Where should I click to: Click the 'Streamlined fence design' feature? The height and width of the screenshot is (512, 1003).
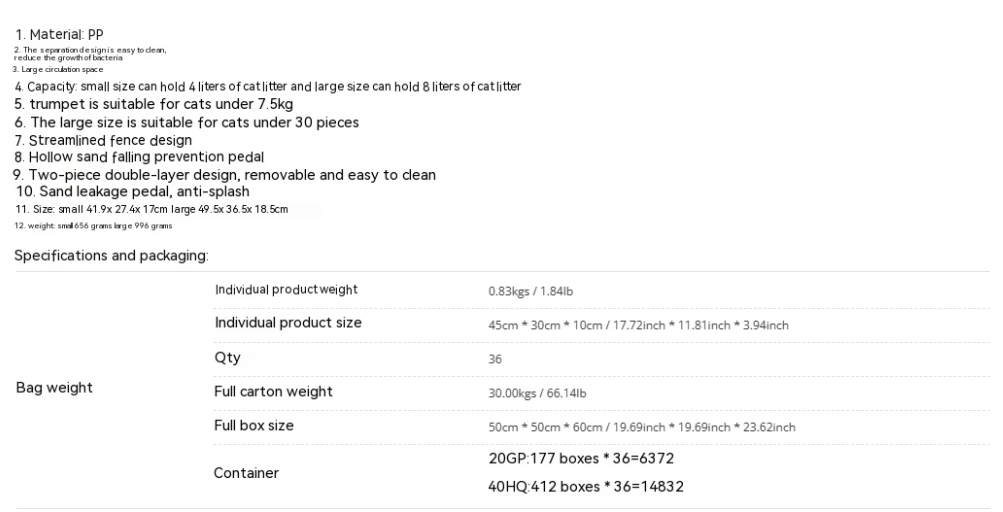tap(103, 140)
